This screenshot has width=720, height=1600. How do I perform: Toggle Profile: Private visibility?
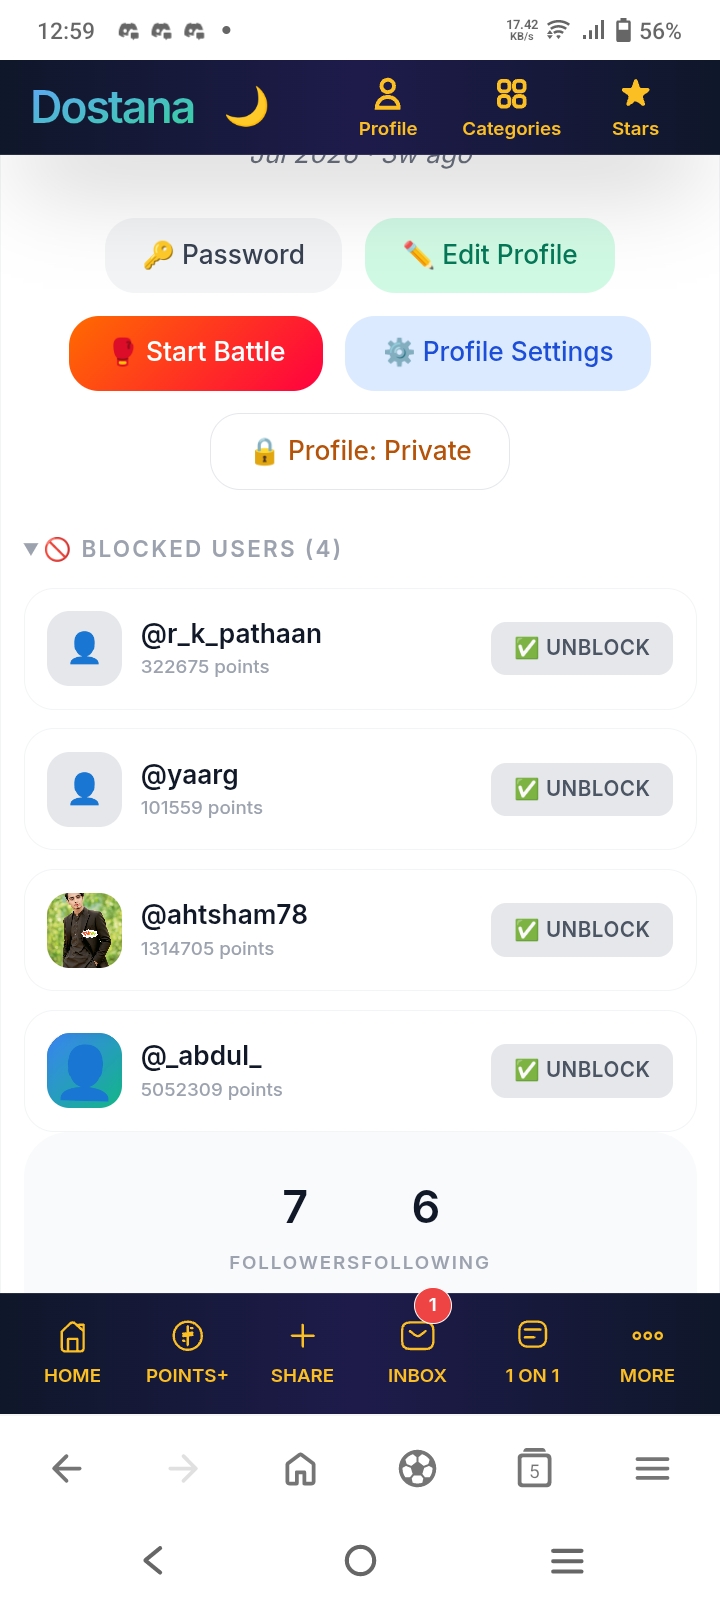(x=360, y=451)
